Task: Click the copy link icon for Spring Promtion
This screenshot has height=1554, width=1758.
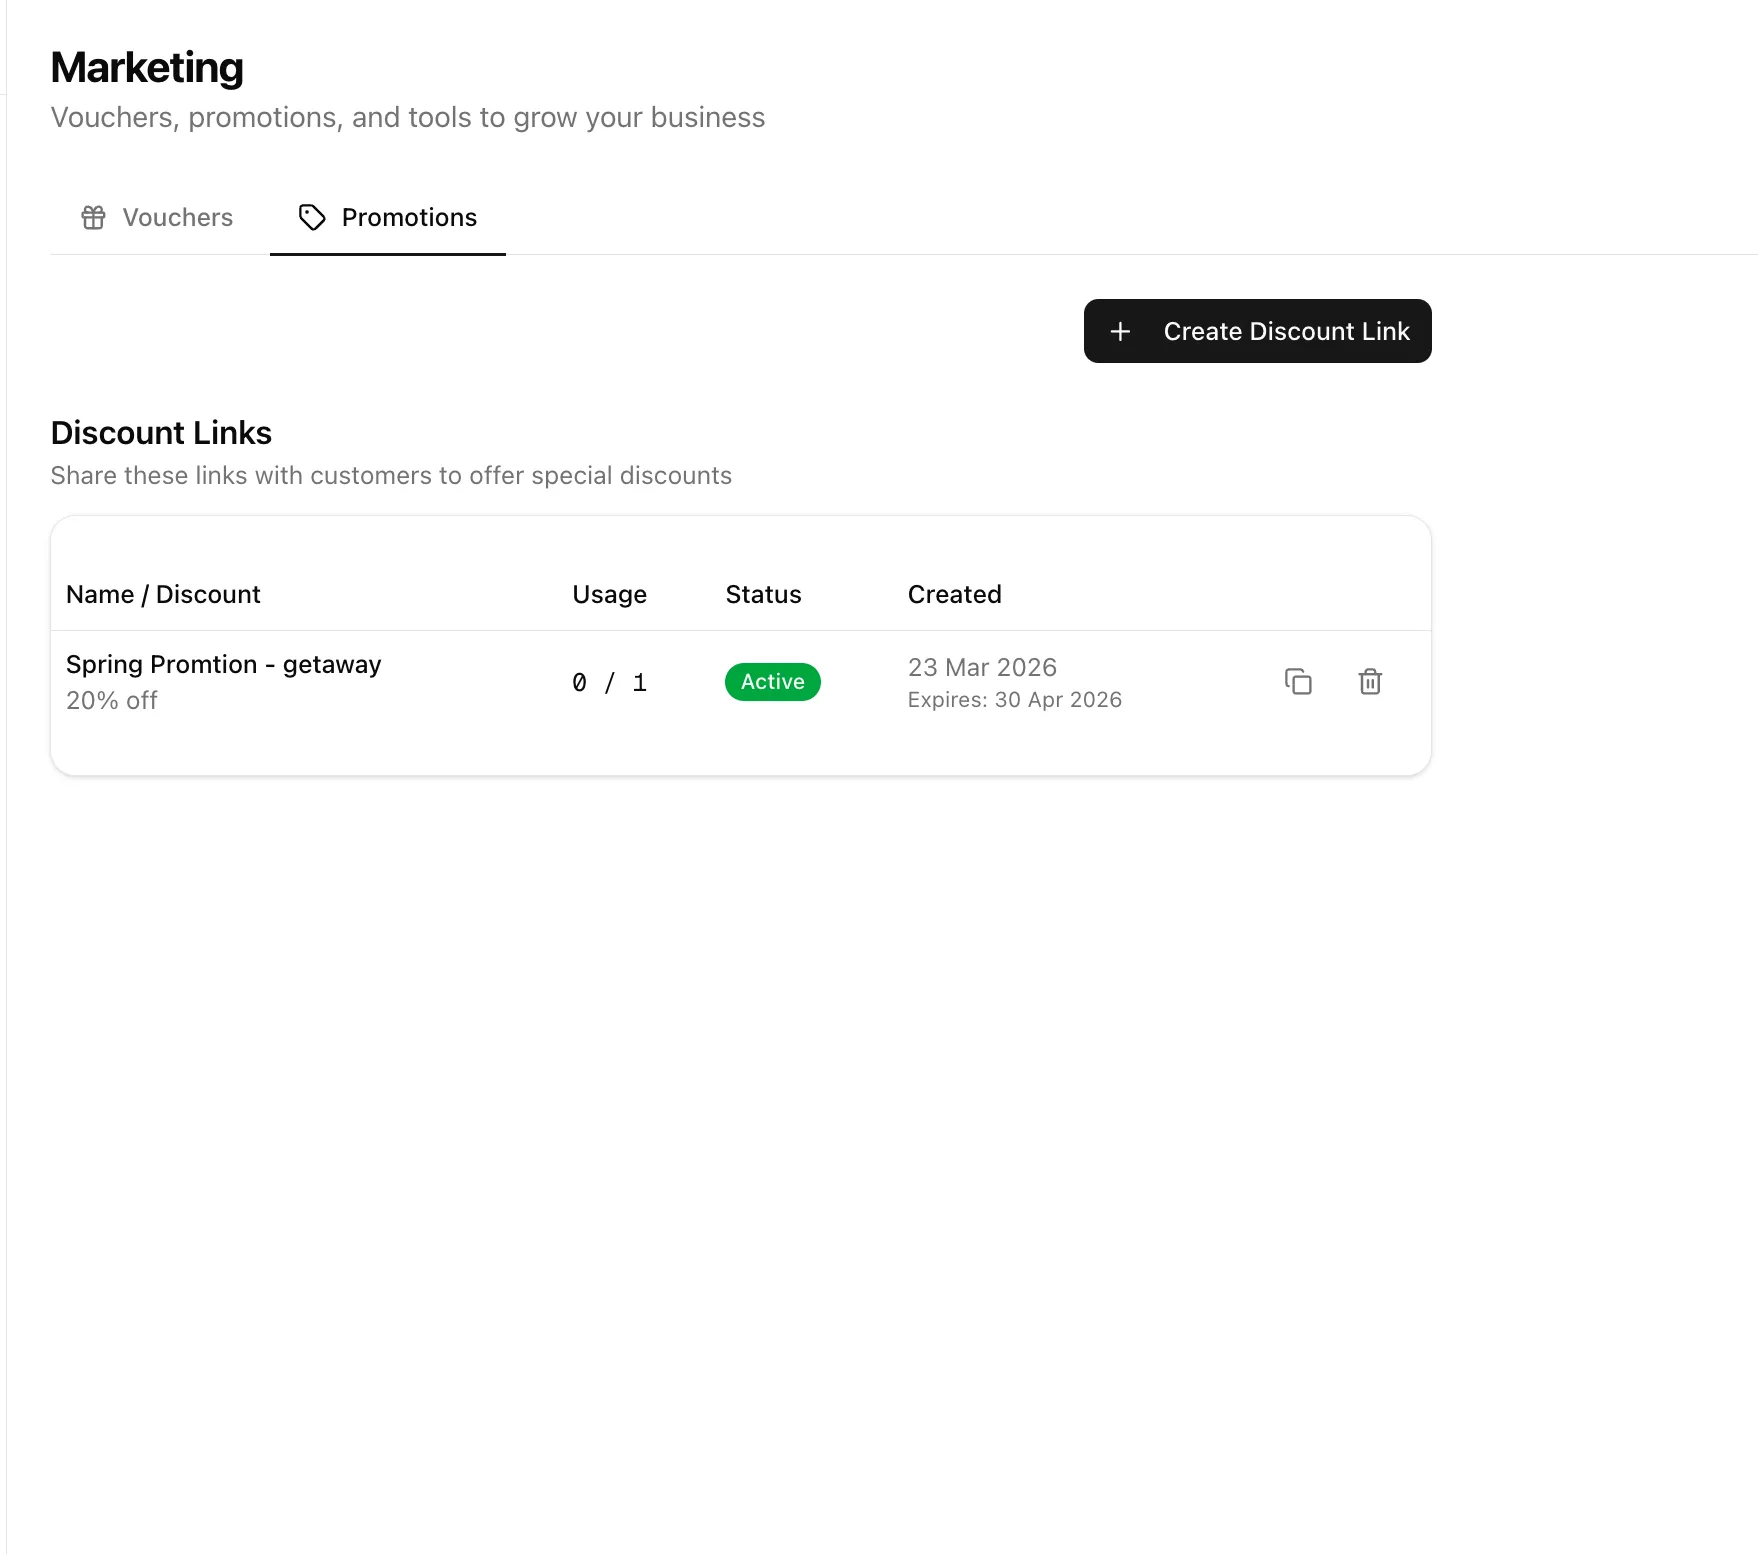Action: (x=1298, y=681)
